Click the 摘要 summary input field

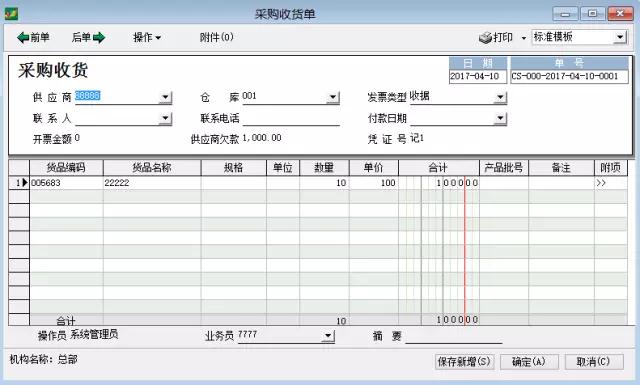(x=453, y=336)
